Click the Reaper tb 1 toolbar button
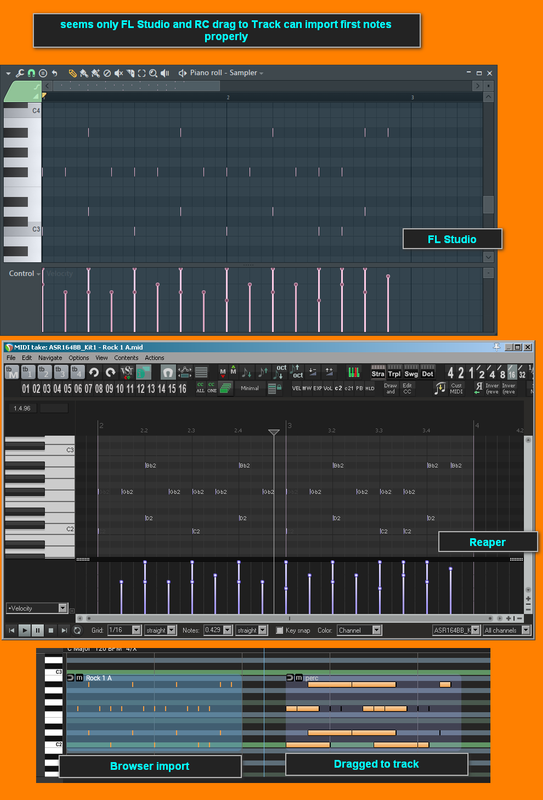 [28, 372]
